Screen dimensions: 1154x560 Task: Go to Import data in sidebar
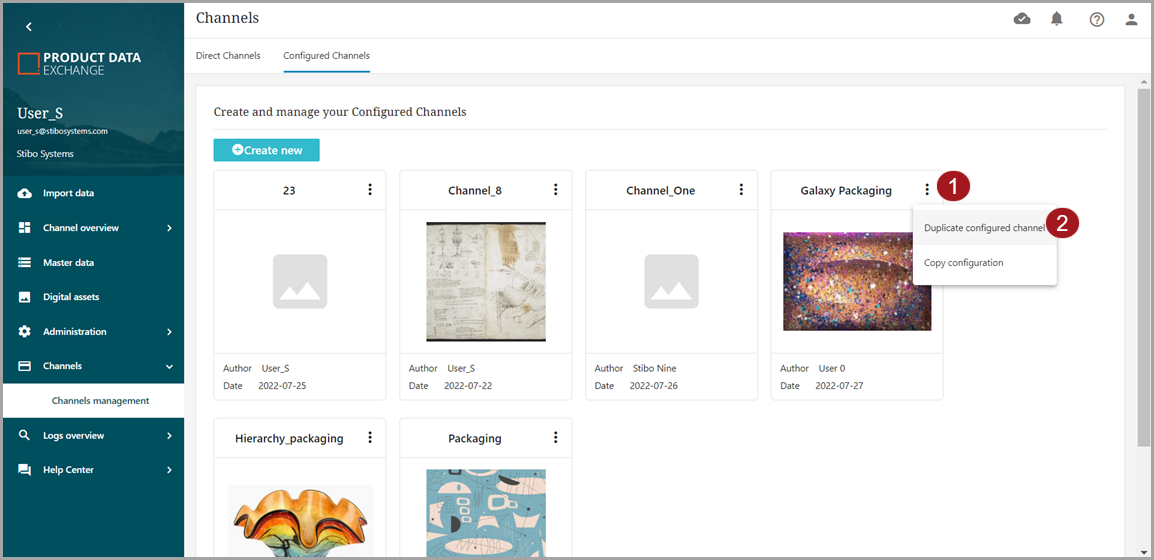[x=68, y=193]
